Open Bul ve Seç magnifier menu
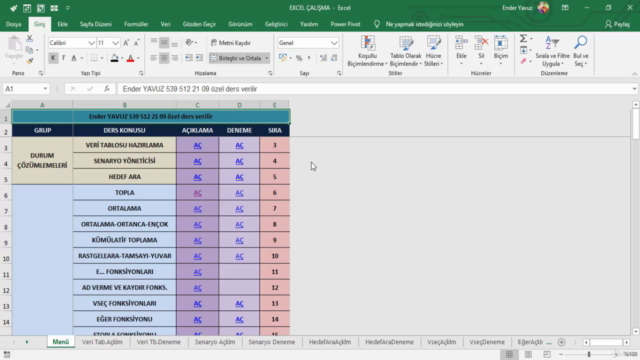Screen dimensions: 640x360 point(580,51)
